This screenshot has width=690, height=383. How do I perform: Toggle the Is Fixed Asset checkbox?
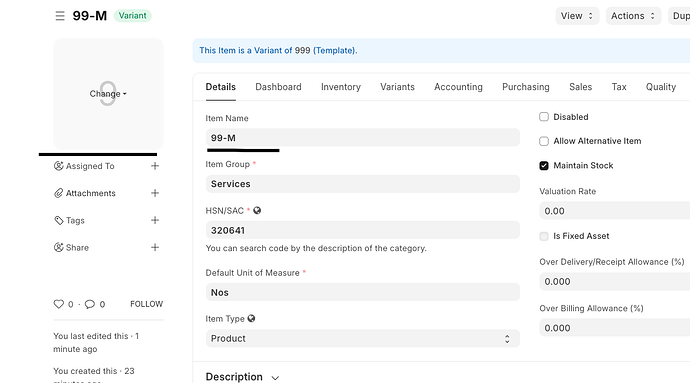point(544,236)
